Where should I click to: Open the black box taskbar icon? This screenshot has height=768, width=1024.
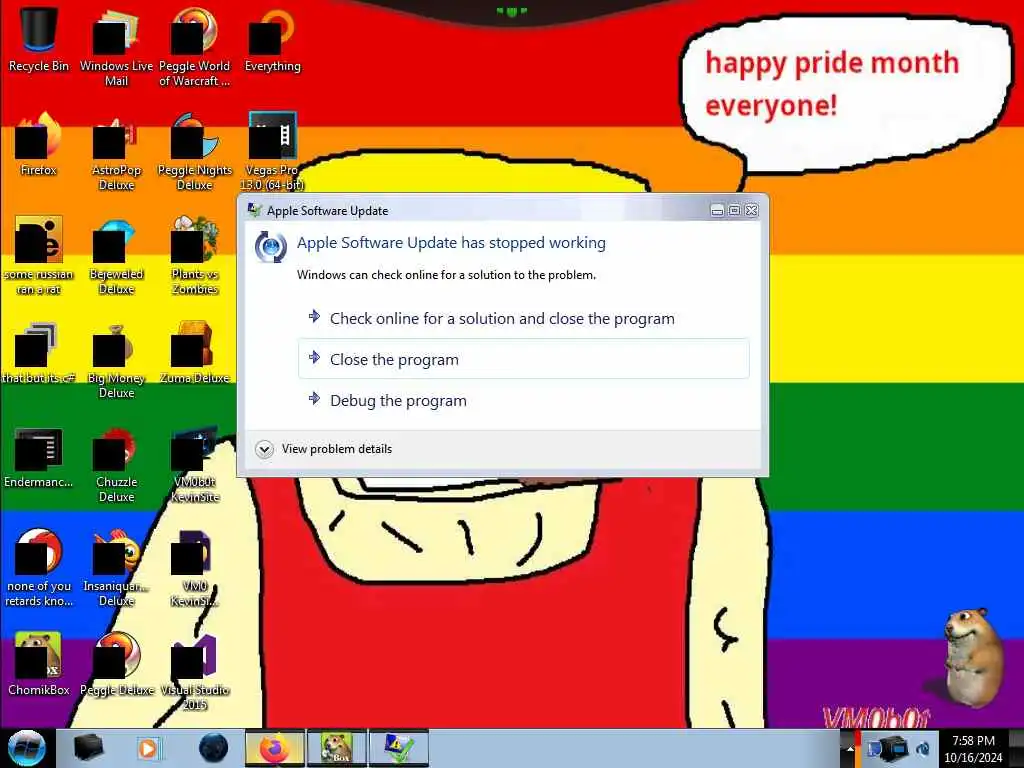[88, 748]
